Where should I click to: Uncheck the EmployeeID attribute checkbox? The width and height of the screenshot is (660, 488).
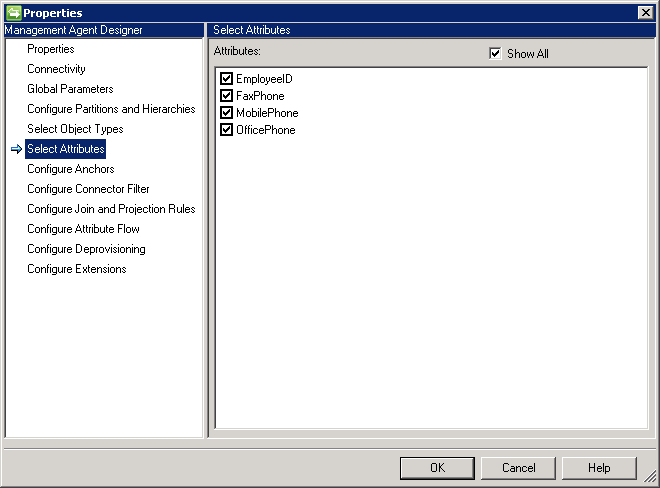click(x=226, y=78)
